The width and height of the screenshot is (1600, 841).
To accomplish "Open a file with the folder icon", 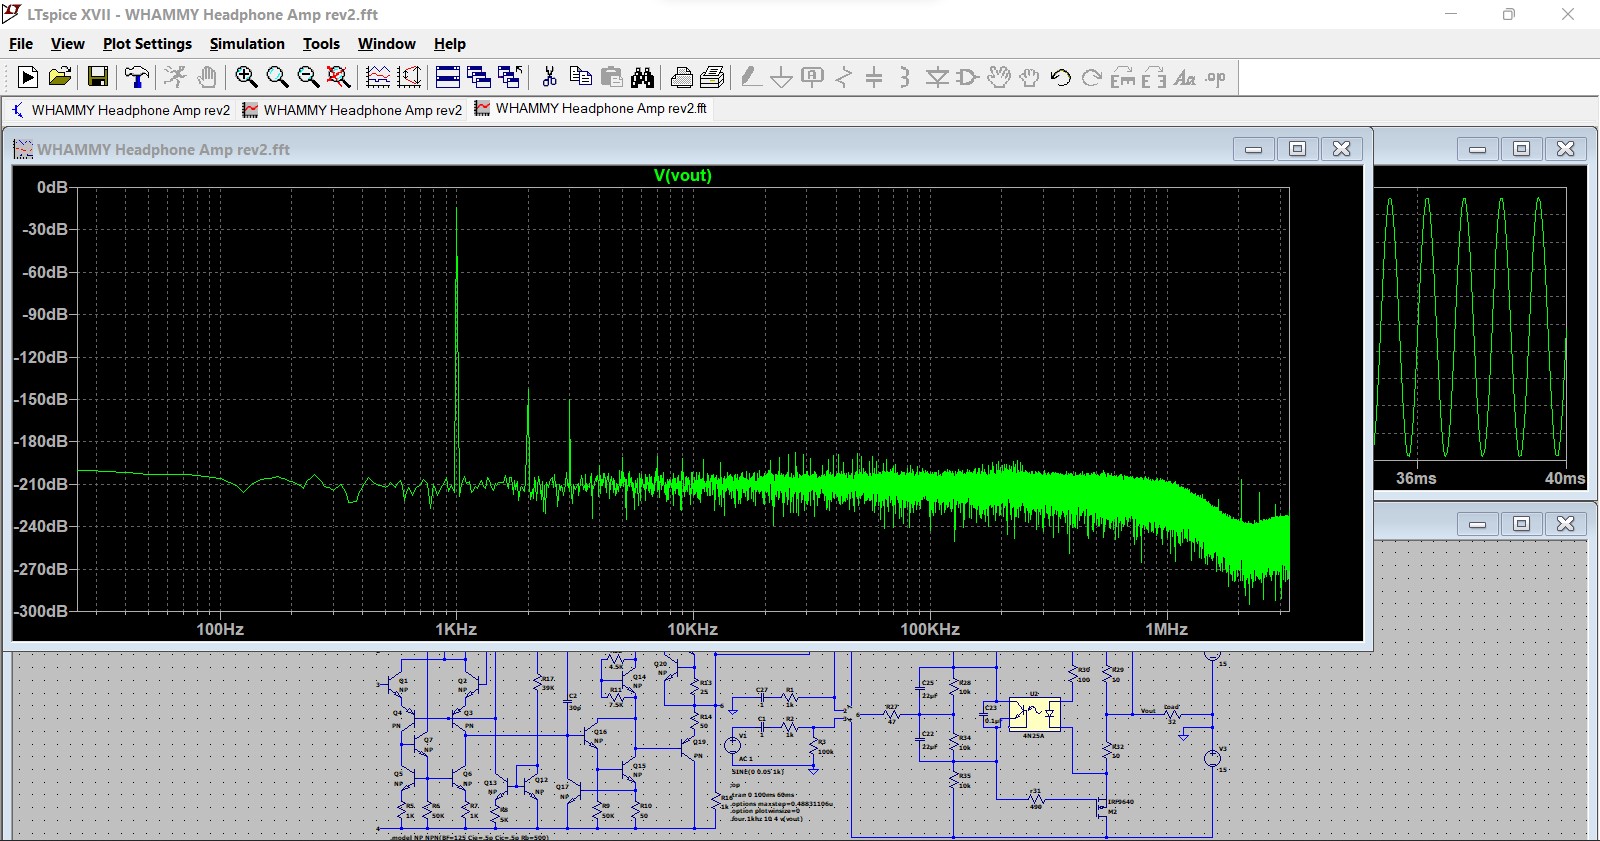I will (60, 77).
